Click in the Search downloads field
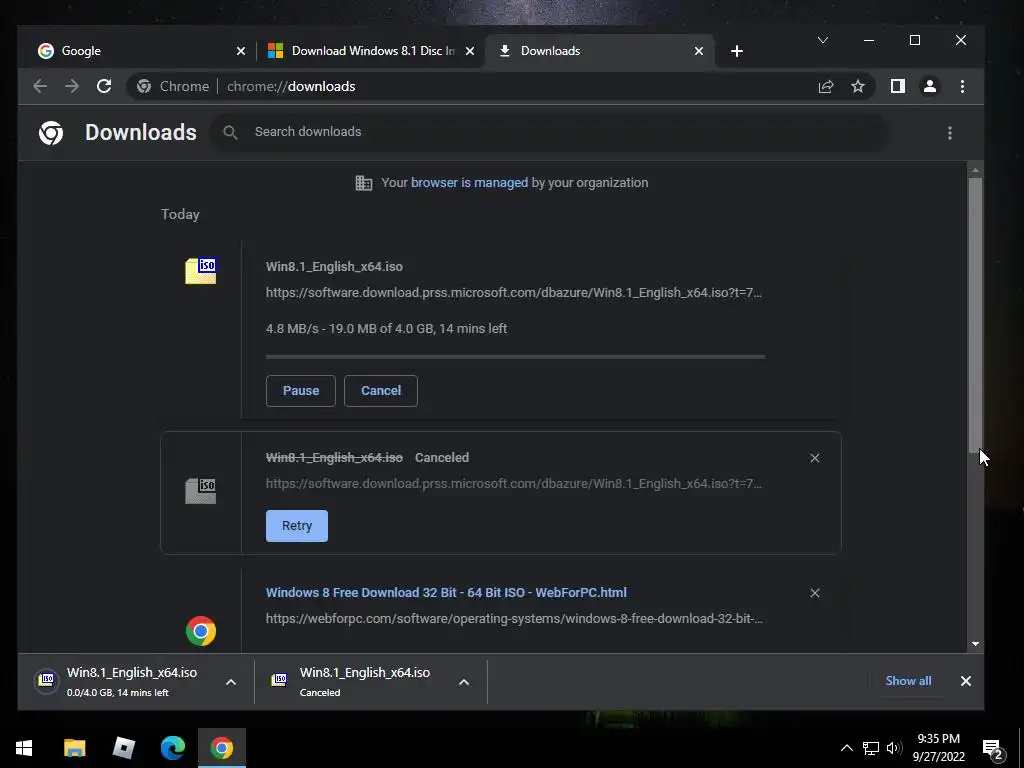Screen dimensions: 1024x768 pyautogui.click(x=549, y=133)
